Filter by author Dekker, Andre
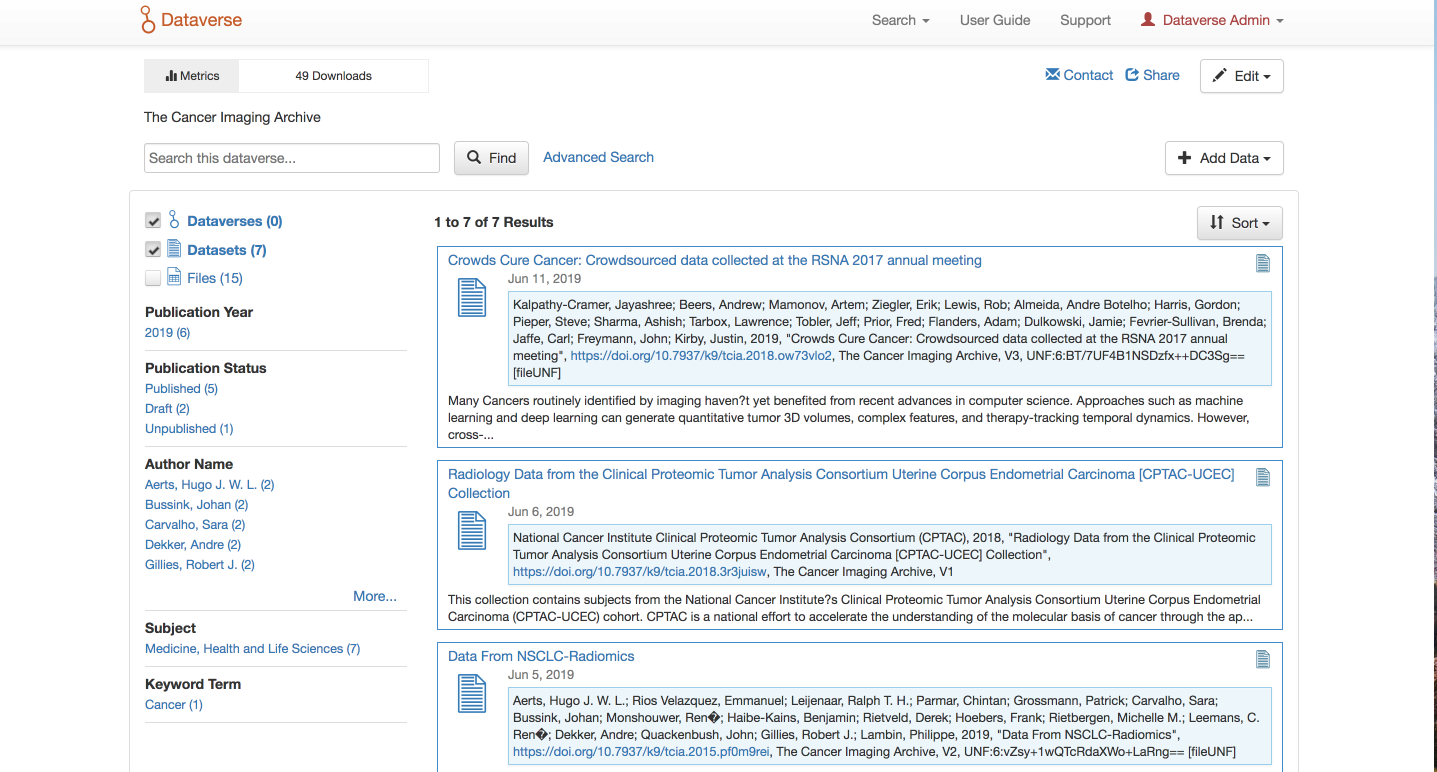Viewport: 1437px width, 772px height. [x=193, y=544]
